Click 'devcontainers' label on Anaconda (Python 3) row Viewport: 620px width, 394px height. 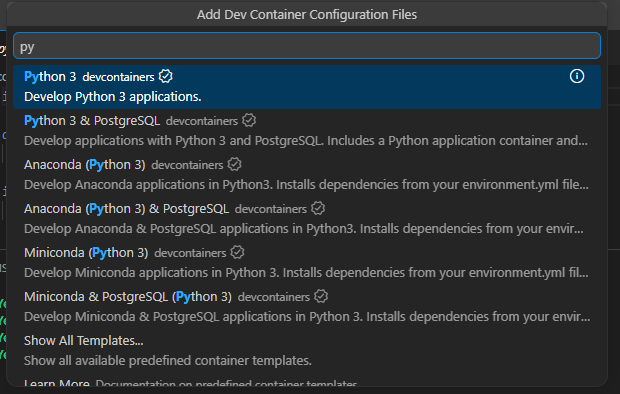[x=187, y=165]
